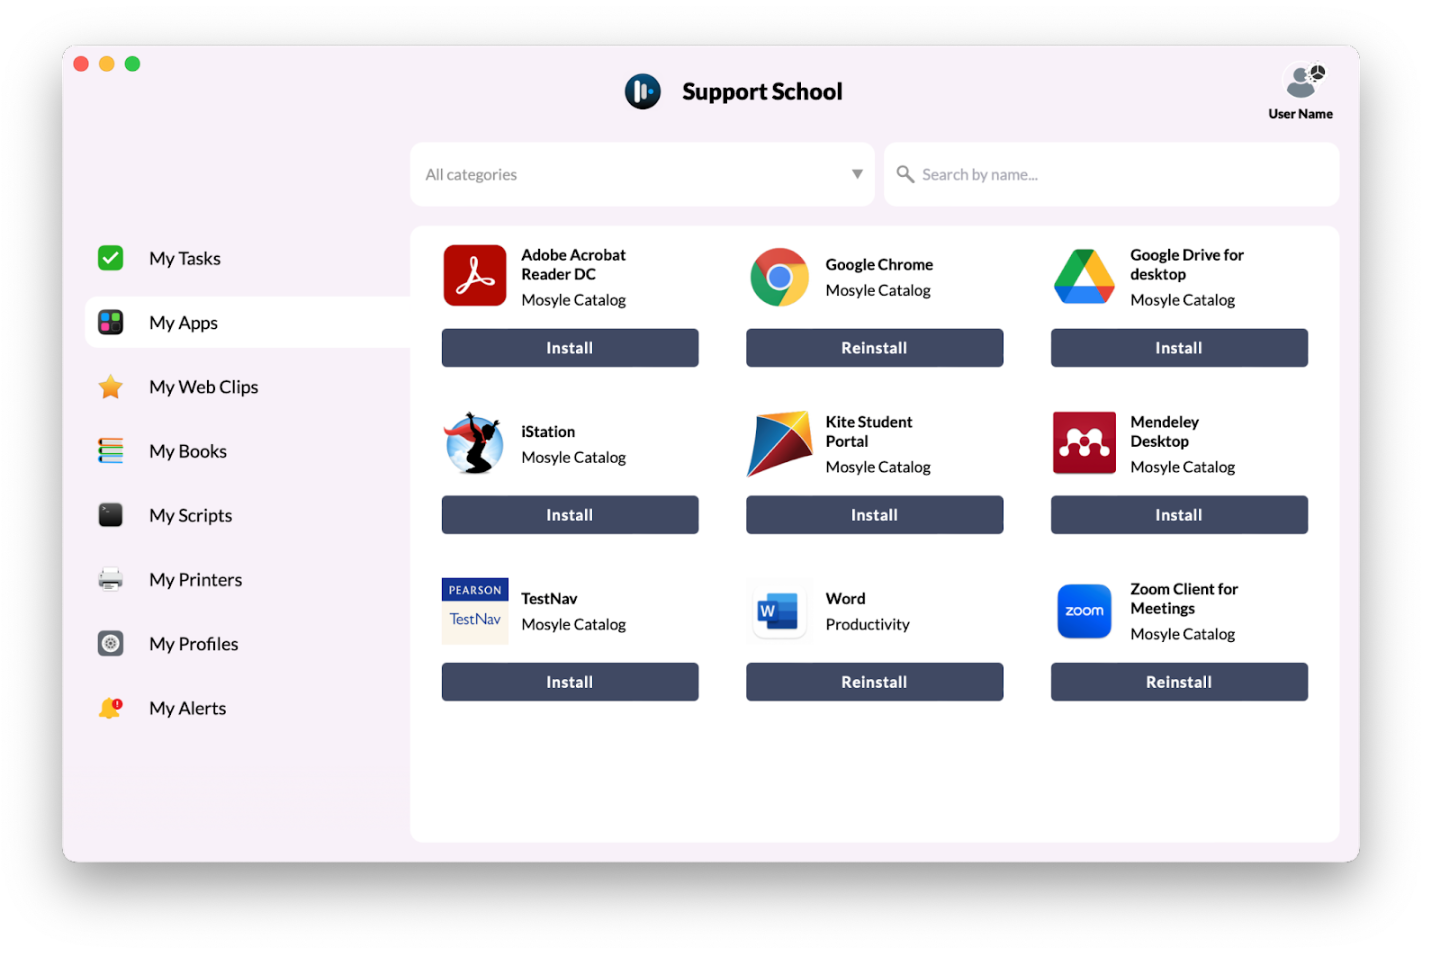View My Alerts notifications

187,708
